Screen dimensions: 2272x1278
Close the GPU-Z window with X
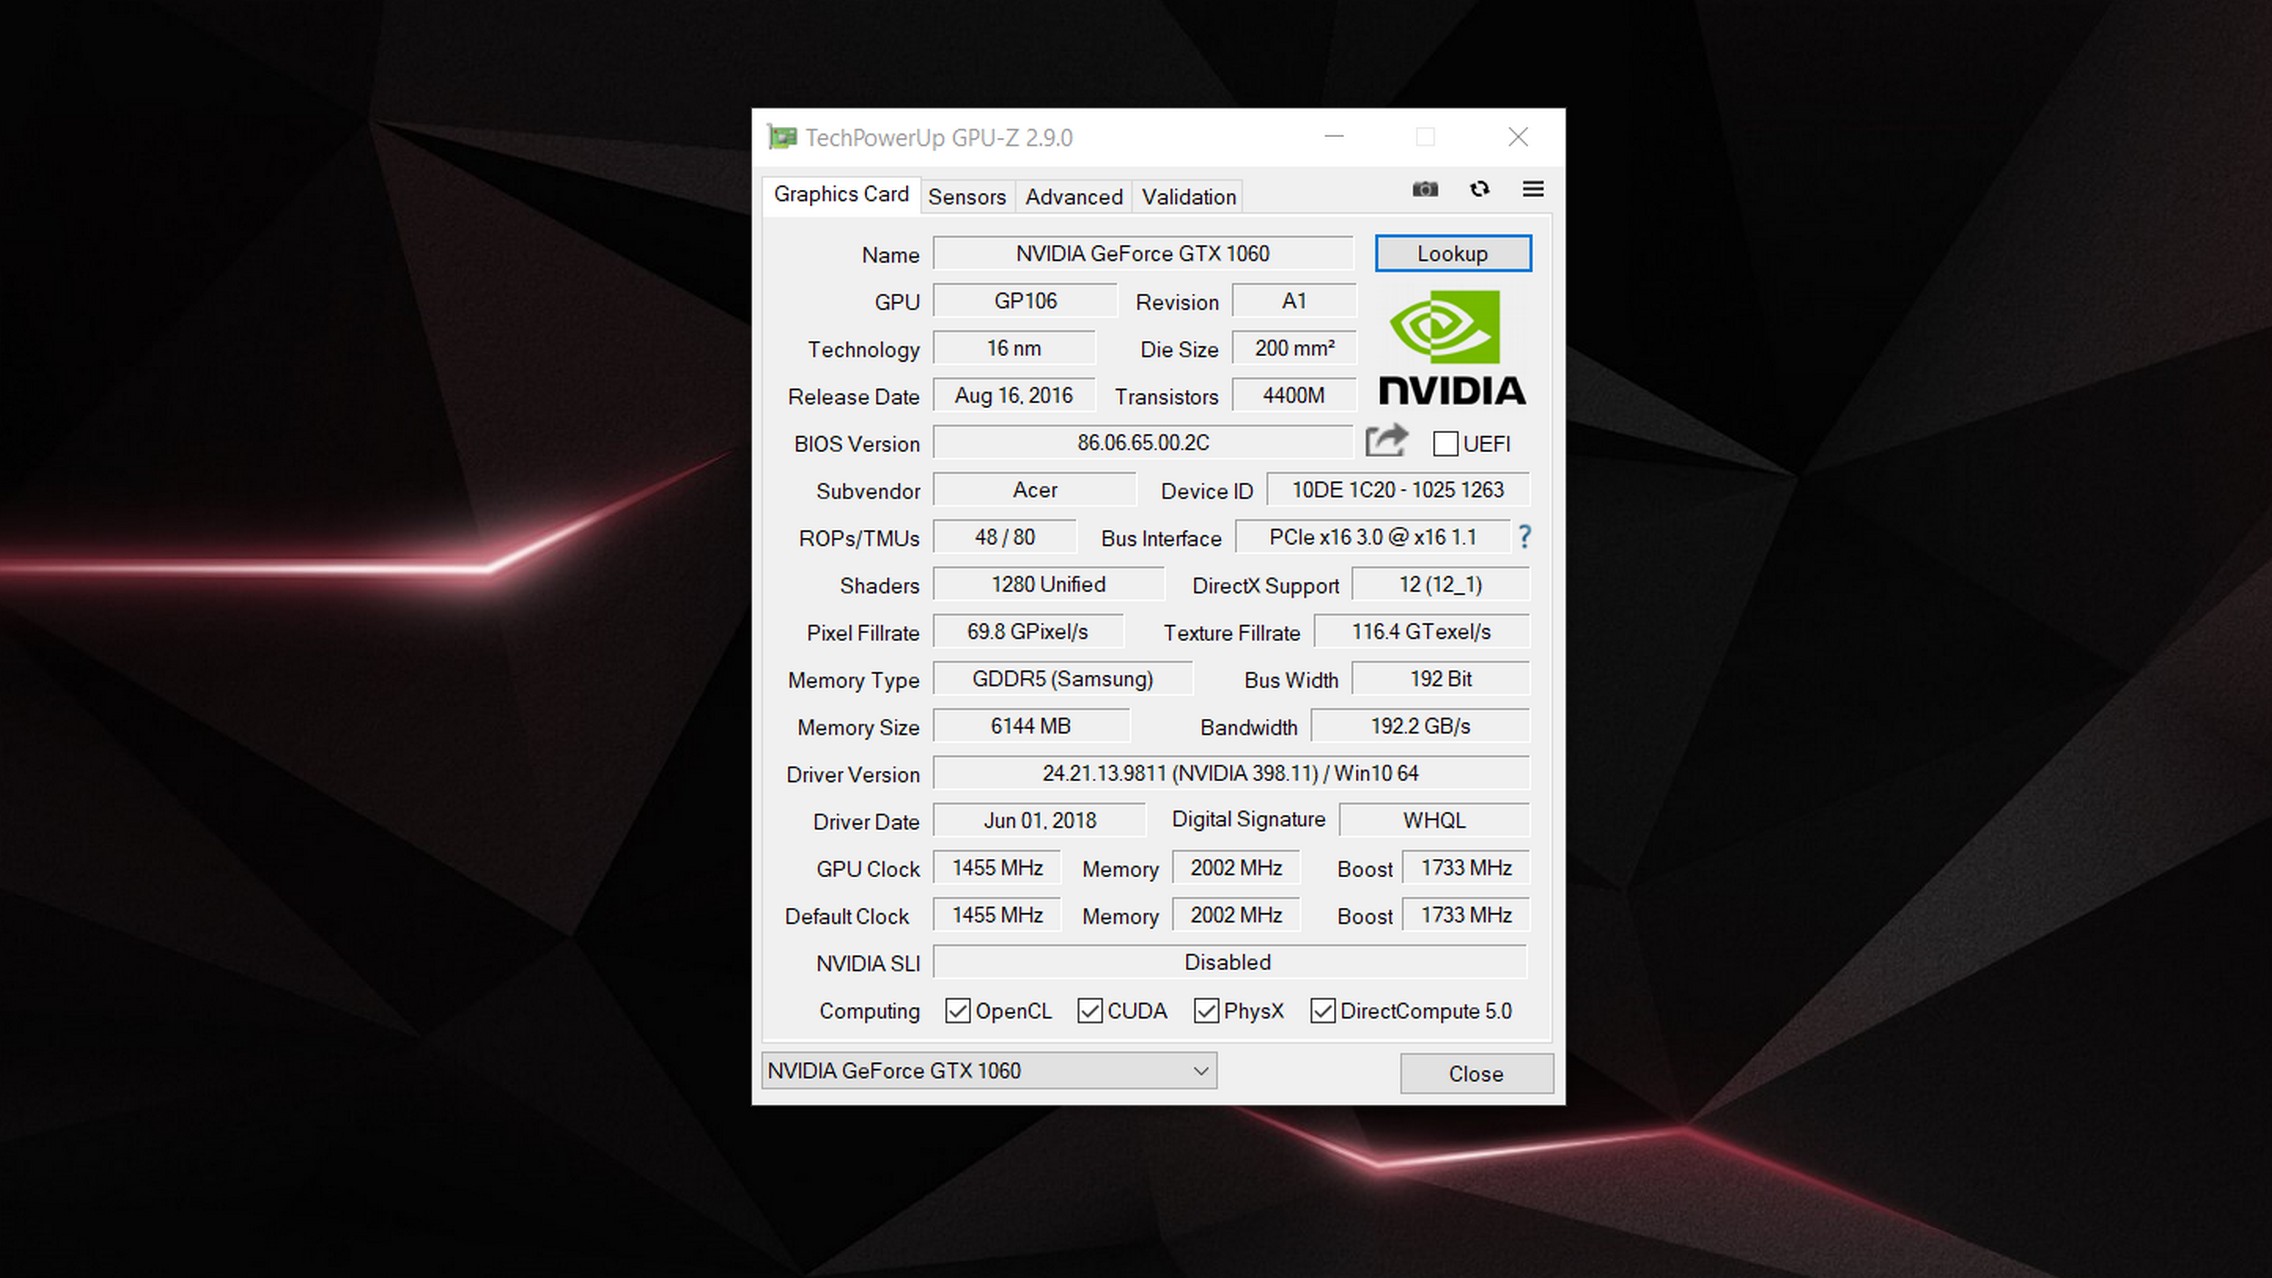coord(1518,137)
